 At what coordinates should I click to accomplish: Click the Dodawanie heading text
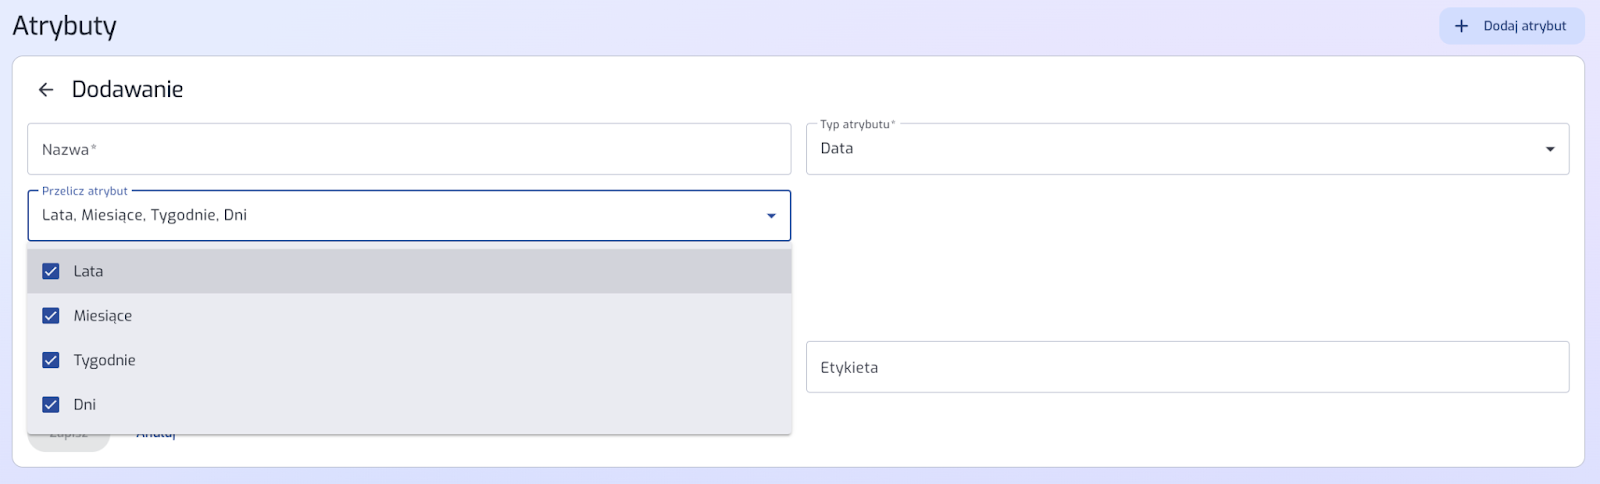point(127,90)
